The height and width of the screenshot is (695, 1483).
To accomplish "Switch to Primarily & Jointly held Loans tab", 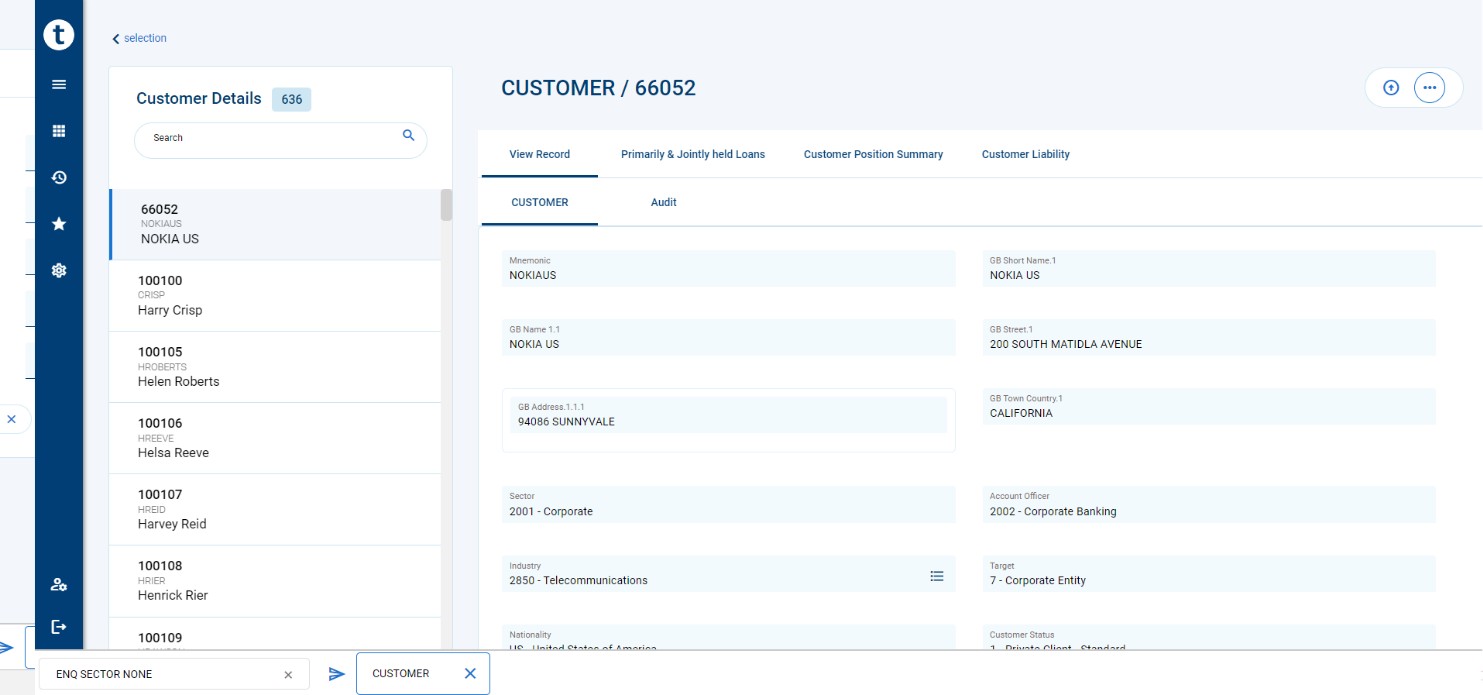I will [x=692, y=154].
